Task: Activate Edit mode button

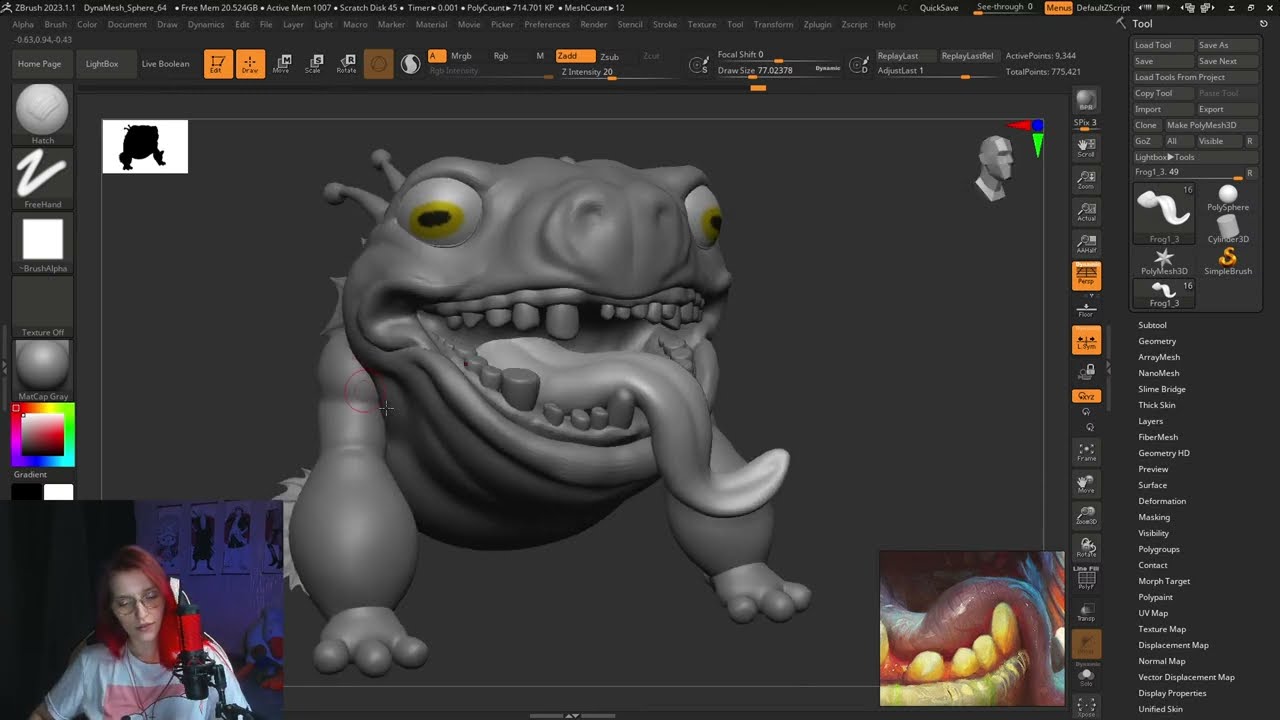Action: click(217, 64)
